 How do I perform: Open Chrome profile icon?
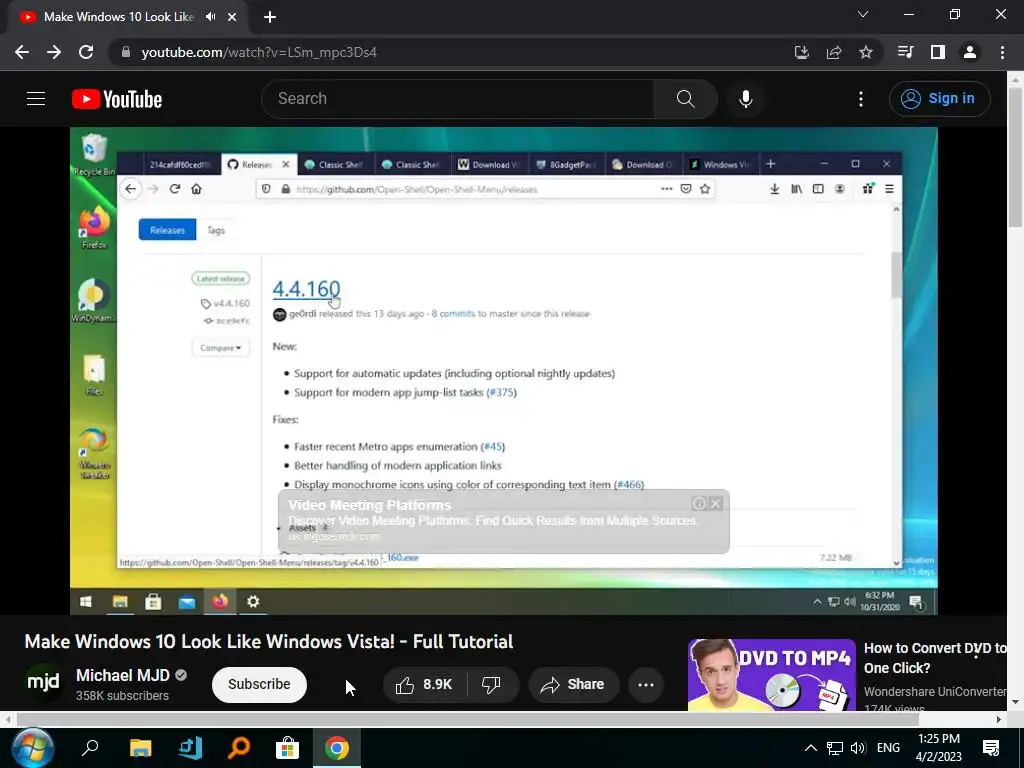970,52
